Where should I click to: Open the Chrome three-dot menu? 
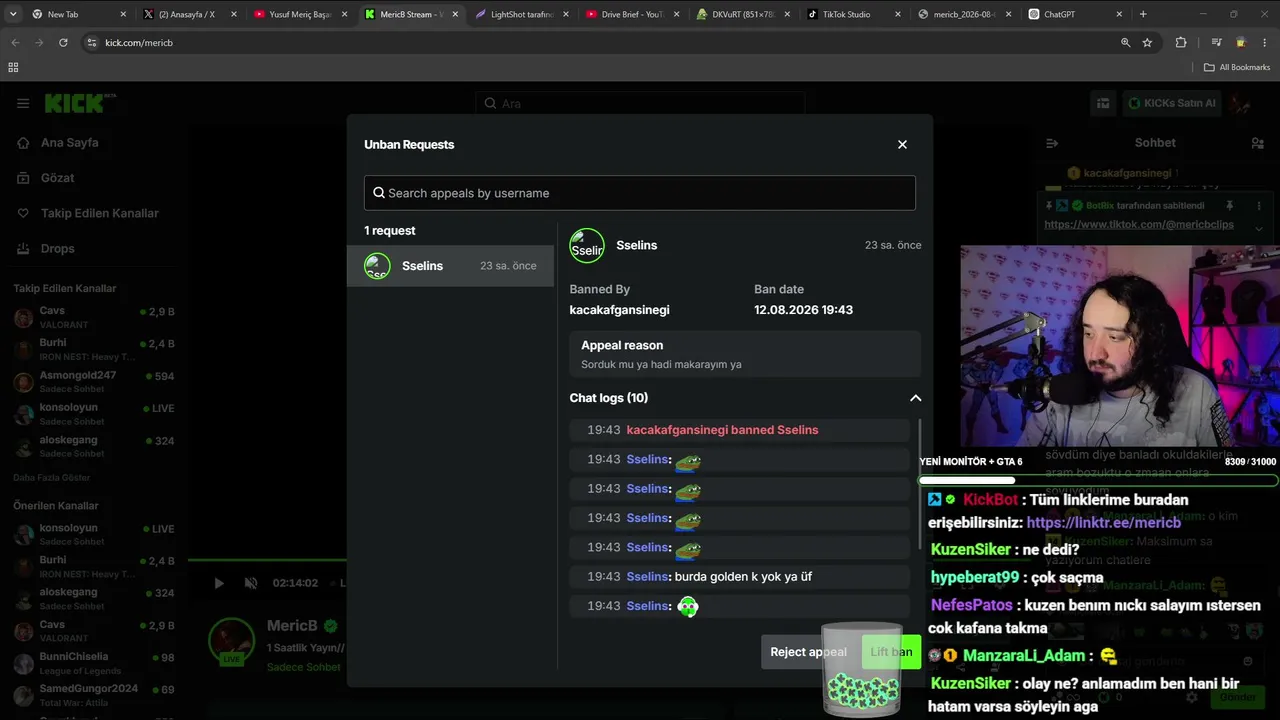pyautogui.click(x=1265, y=43)
